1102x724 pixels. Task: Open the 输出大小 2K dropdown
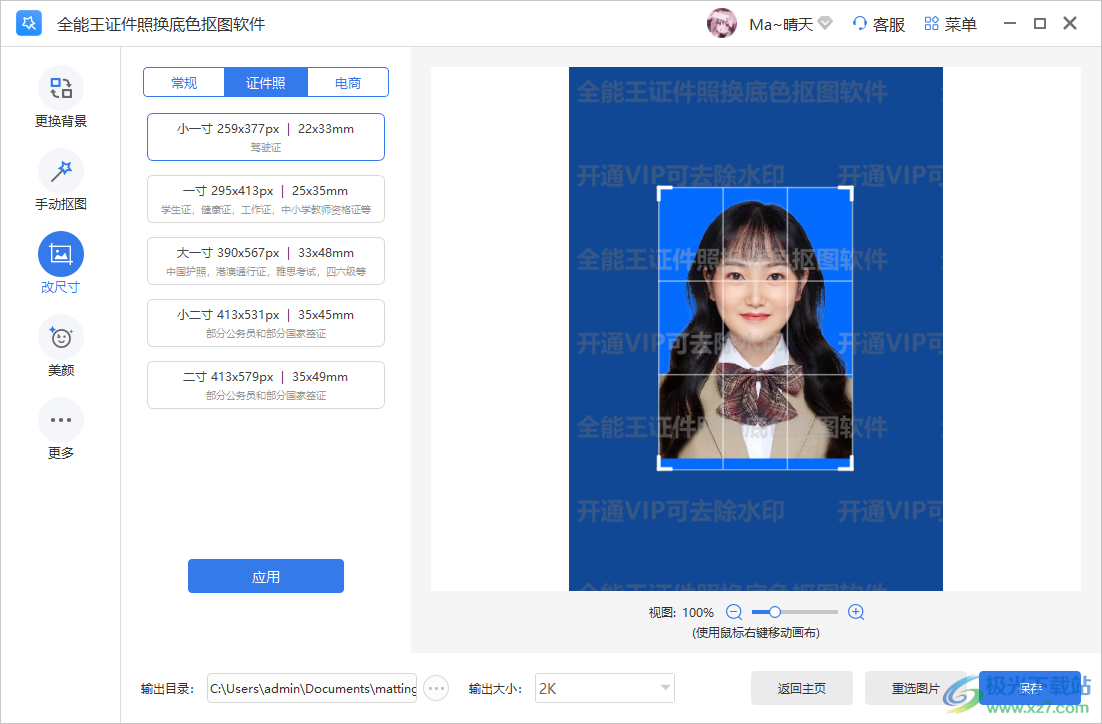point(604,688)
